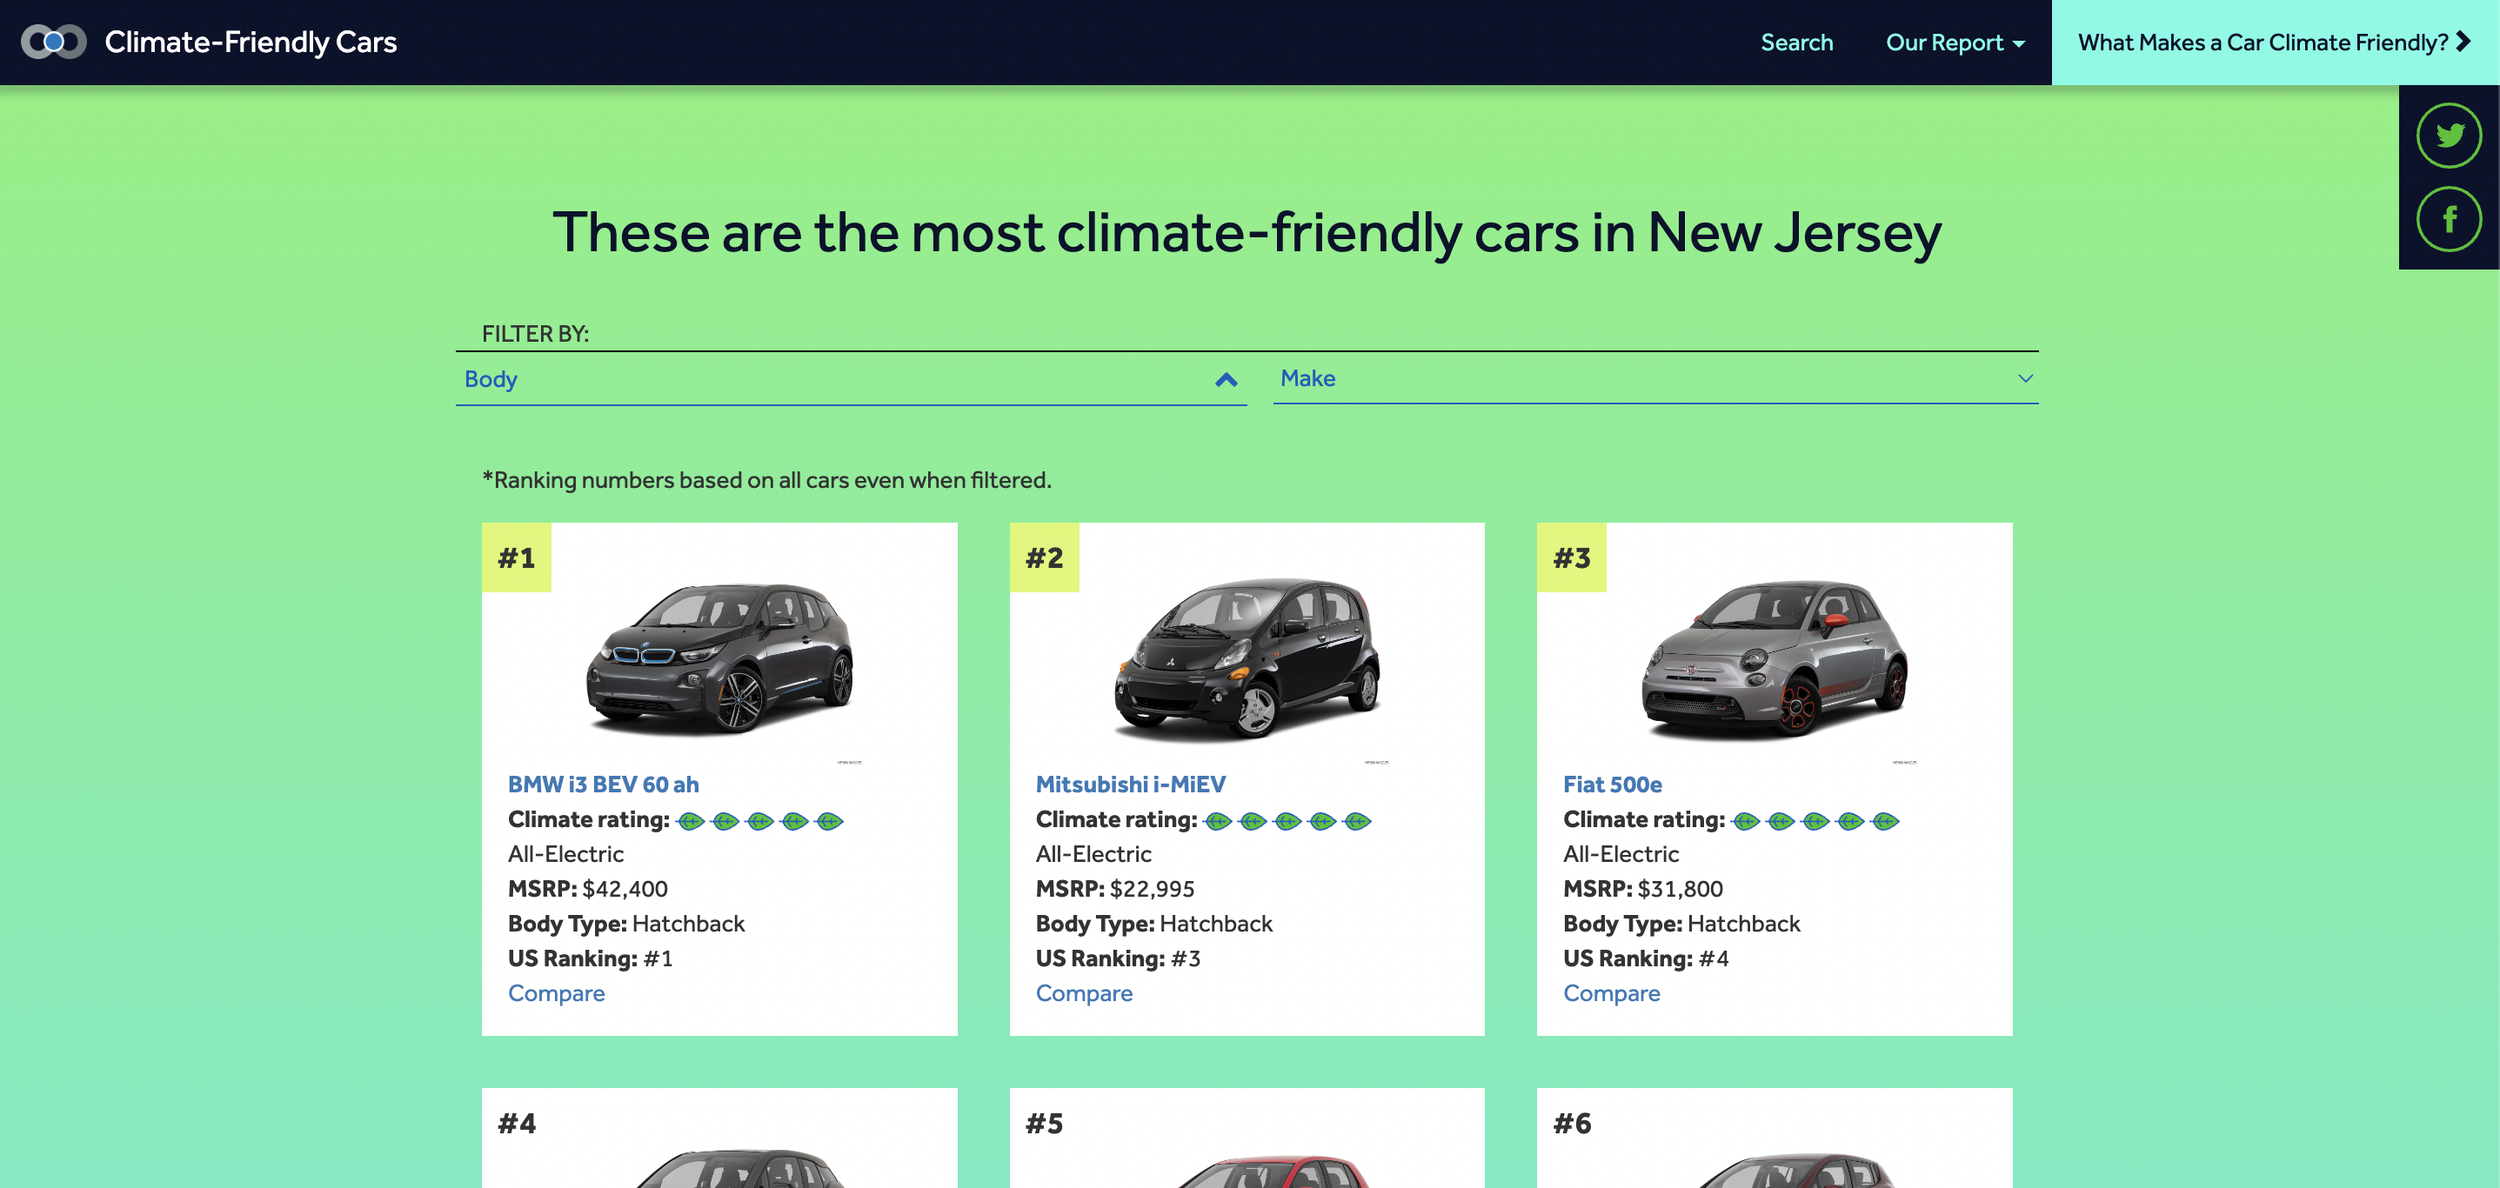2500x1188 pixels.
Task: Click the Mitsubishi All-Electric text
Action: click(1094, 854)
